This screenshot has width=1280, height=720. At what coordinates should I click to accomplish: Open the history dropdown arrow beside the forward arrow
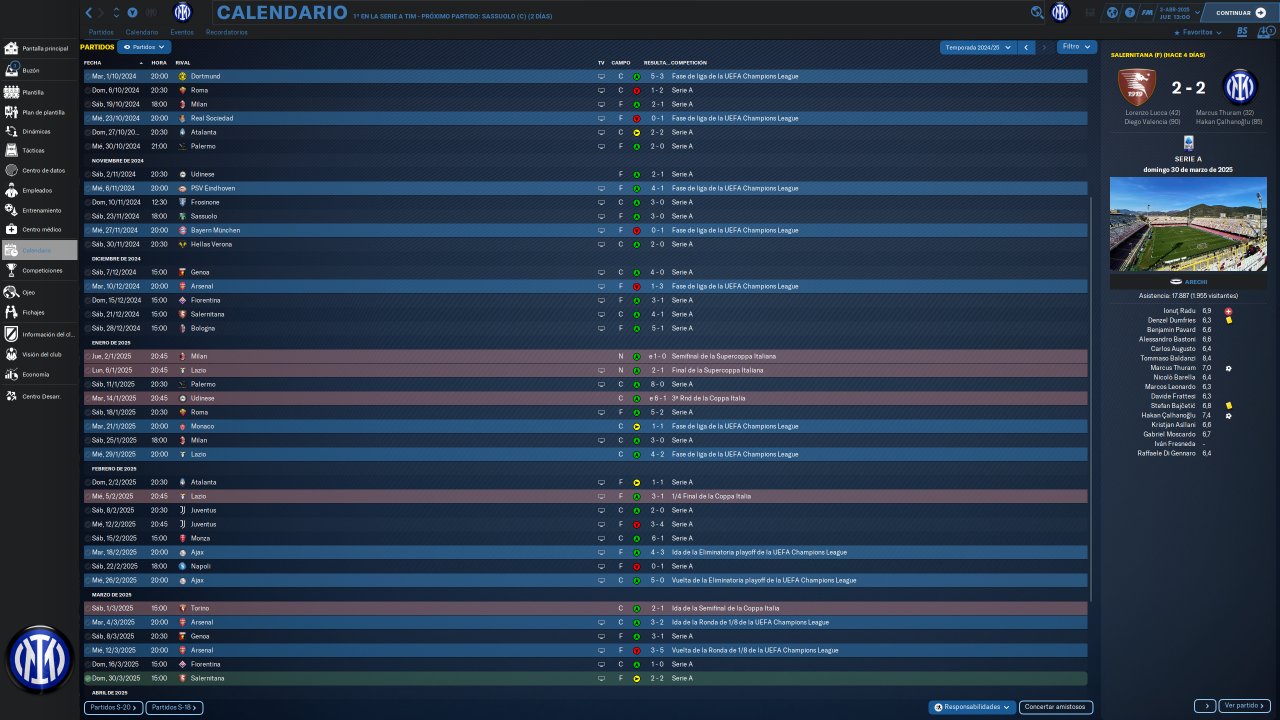[117, 13]
